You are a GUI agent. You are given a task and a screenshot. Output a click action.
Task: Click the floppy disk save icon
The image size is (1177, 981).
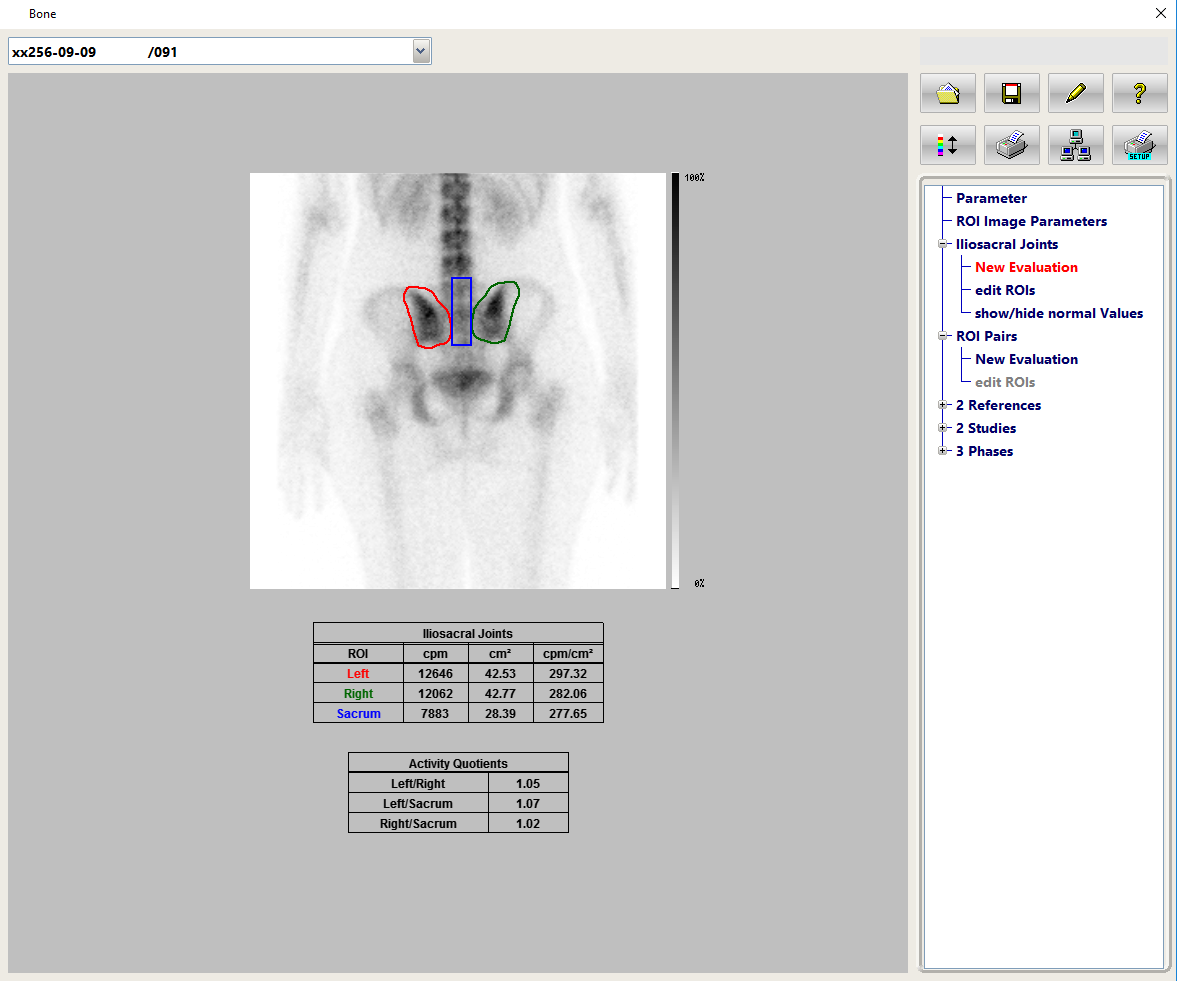pyautogui.click(x=1011, y=93)
